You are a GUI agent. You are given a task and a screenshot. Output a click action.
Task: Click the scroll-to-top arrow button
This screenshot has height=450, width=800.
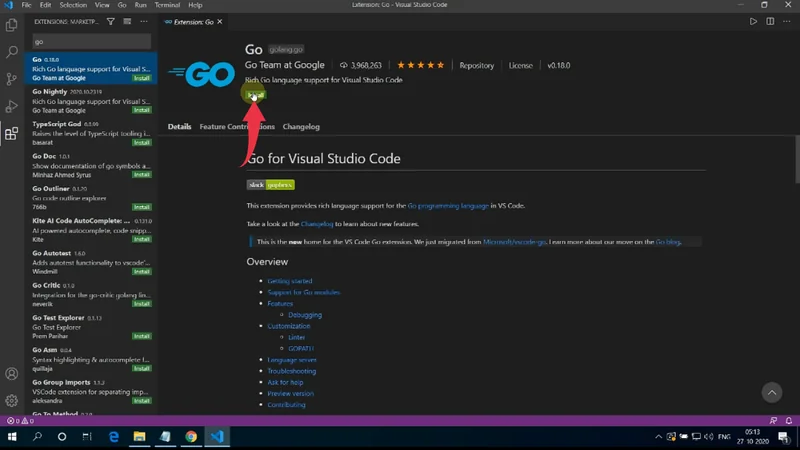[x=771, y=392]
